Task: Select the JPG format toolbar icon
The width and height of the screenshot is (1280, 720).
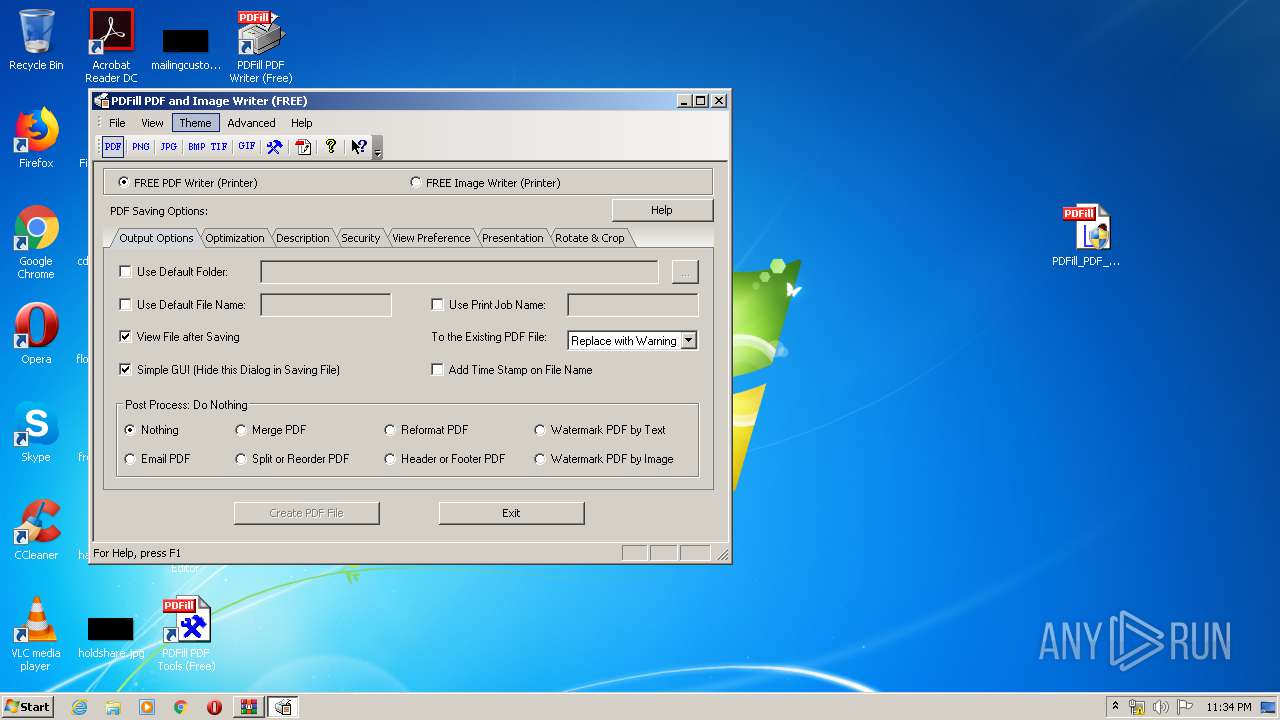Action: point(168,147)
